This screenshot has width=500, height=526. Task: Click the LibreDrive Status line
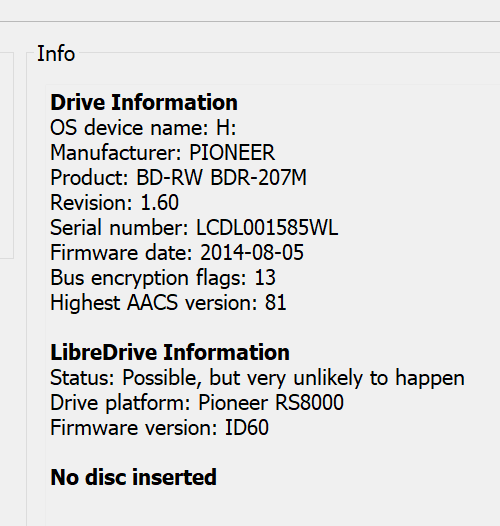pos(257,378)
